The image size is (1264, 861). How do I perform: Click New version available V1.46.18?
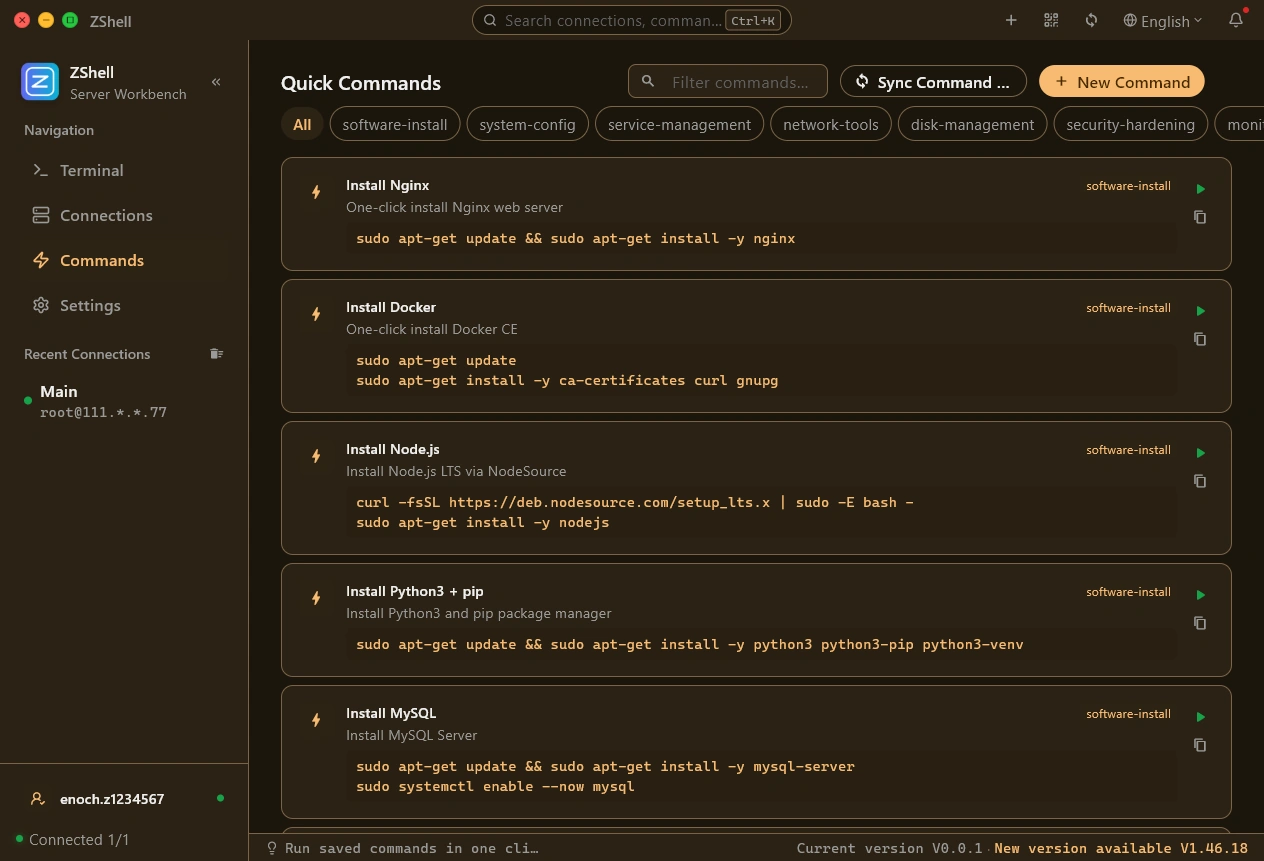point(1121,848)
